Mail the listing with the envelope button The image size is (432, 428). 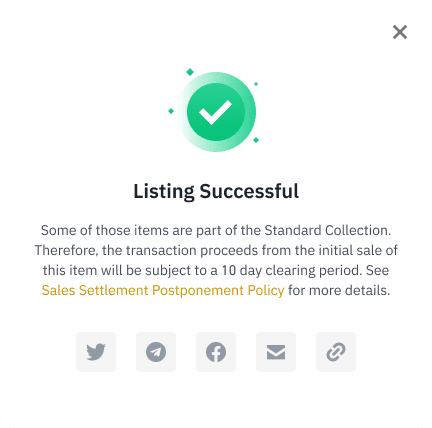click(x=276, y=352)
